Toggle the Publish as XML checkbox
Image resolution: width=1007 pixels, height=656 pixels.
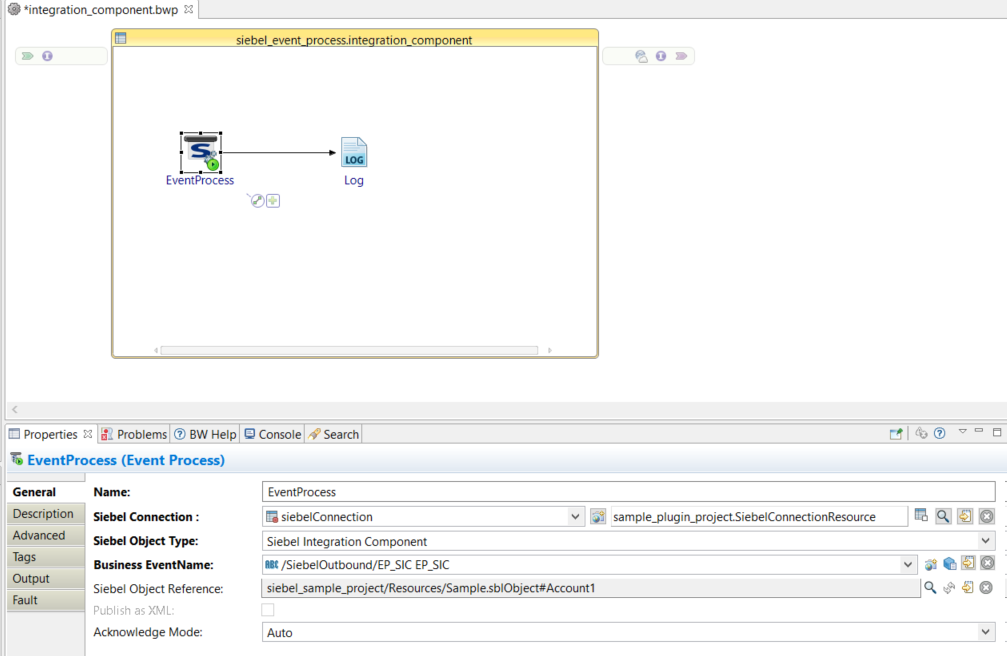click(x=268, y=610)
